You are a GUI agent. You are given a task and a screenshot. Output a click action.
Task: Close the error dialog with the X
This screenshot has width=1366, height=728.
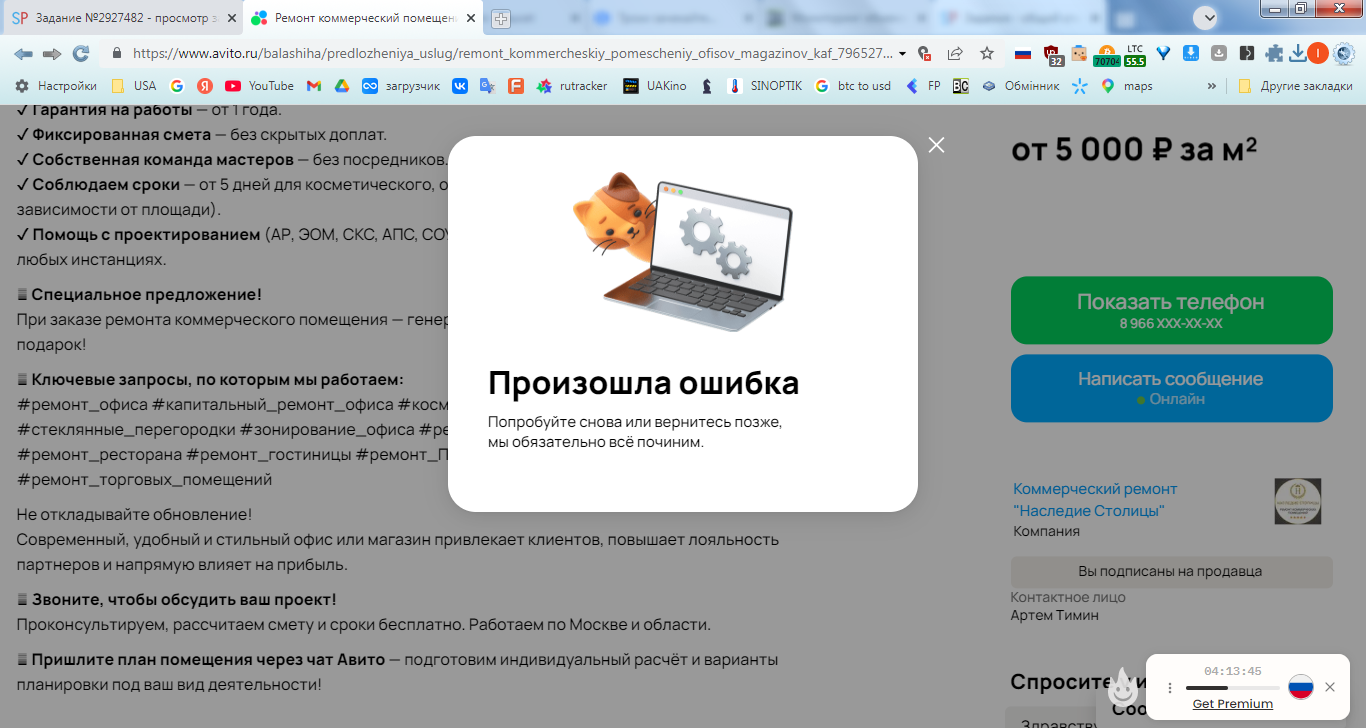tap(936, 145)
